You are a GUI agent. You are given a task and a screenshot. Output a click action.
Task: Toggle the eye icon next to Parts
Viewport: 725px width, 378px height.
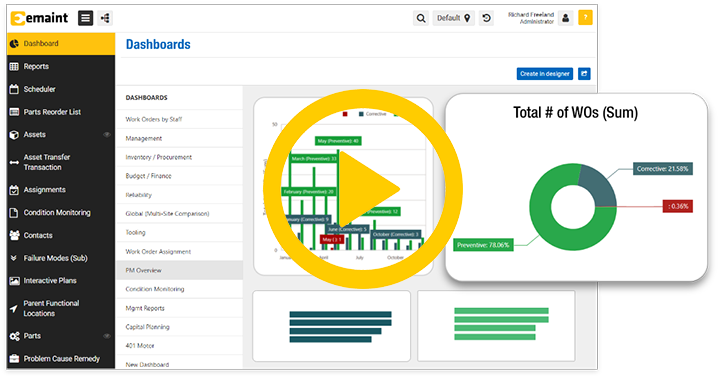tap(107, 336)
